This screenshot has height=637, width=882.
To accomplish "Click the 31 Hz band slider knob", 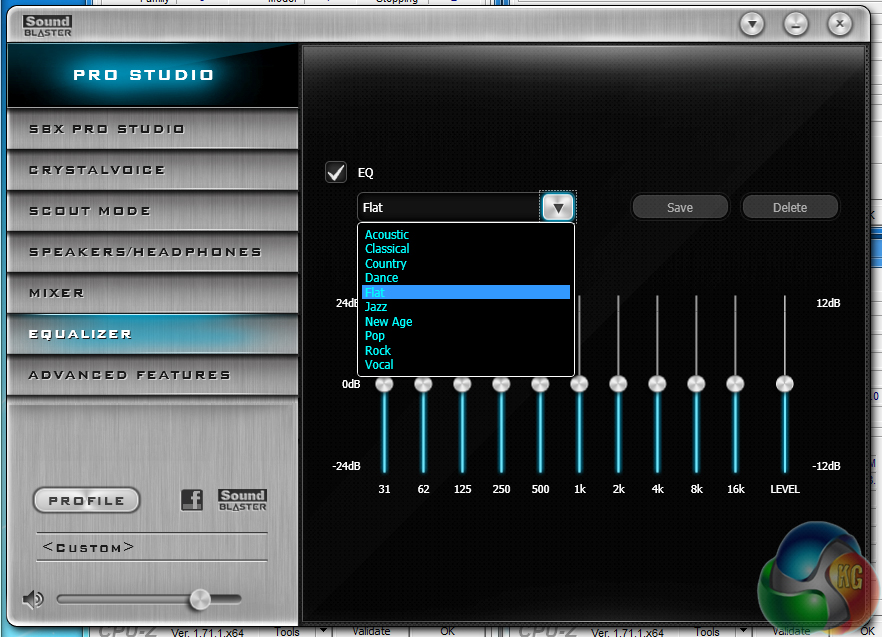I will 384,384.
